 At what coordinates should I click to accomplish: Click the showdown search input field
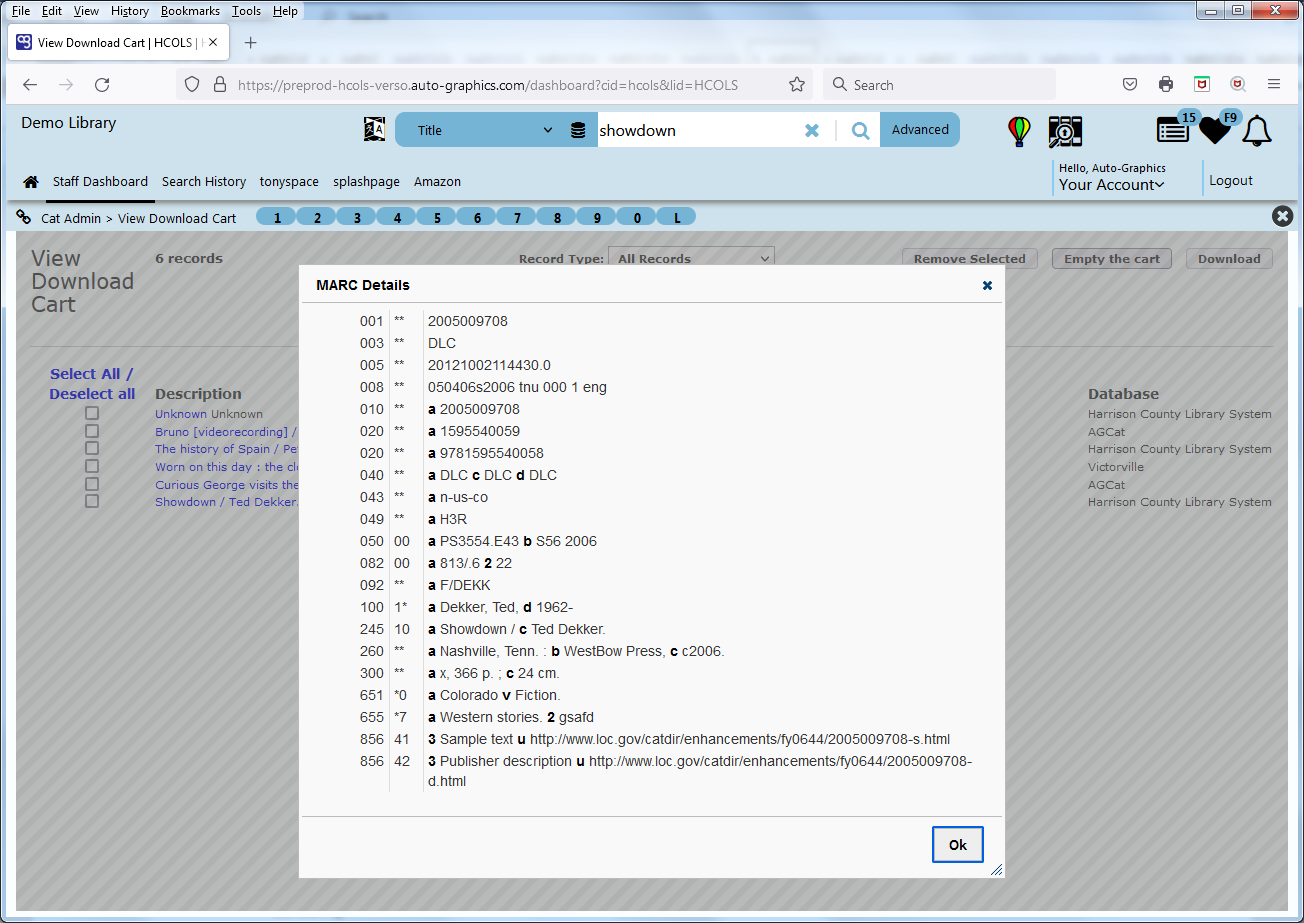[698, 130]
